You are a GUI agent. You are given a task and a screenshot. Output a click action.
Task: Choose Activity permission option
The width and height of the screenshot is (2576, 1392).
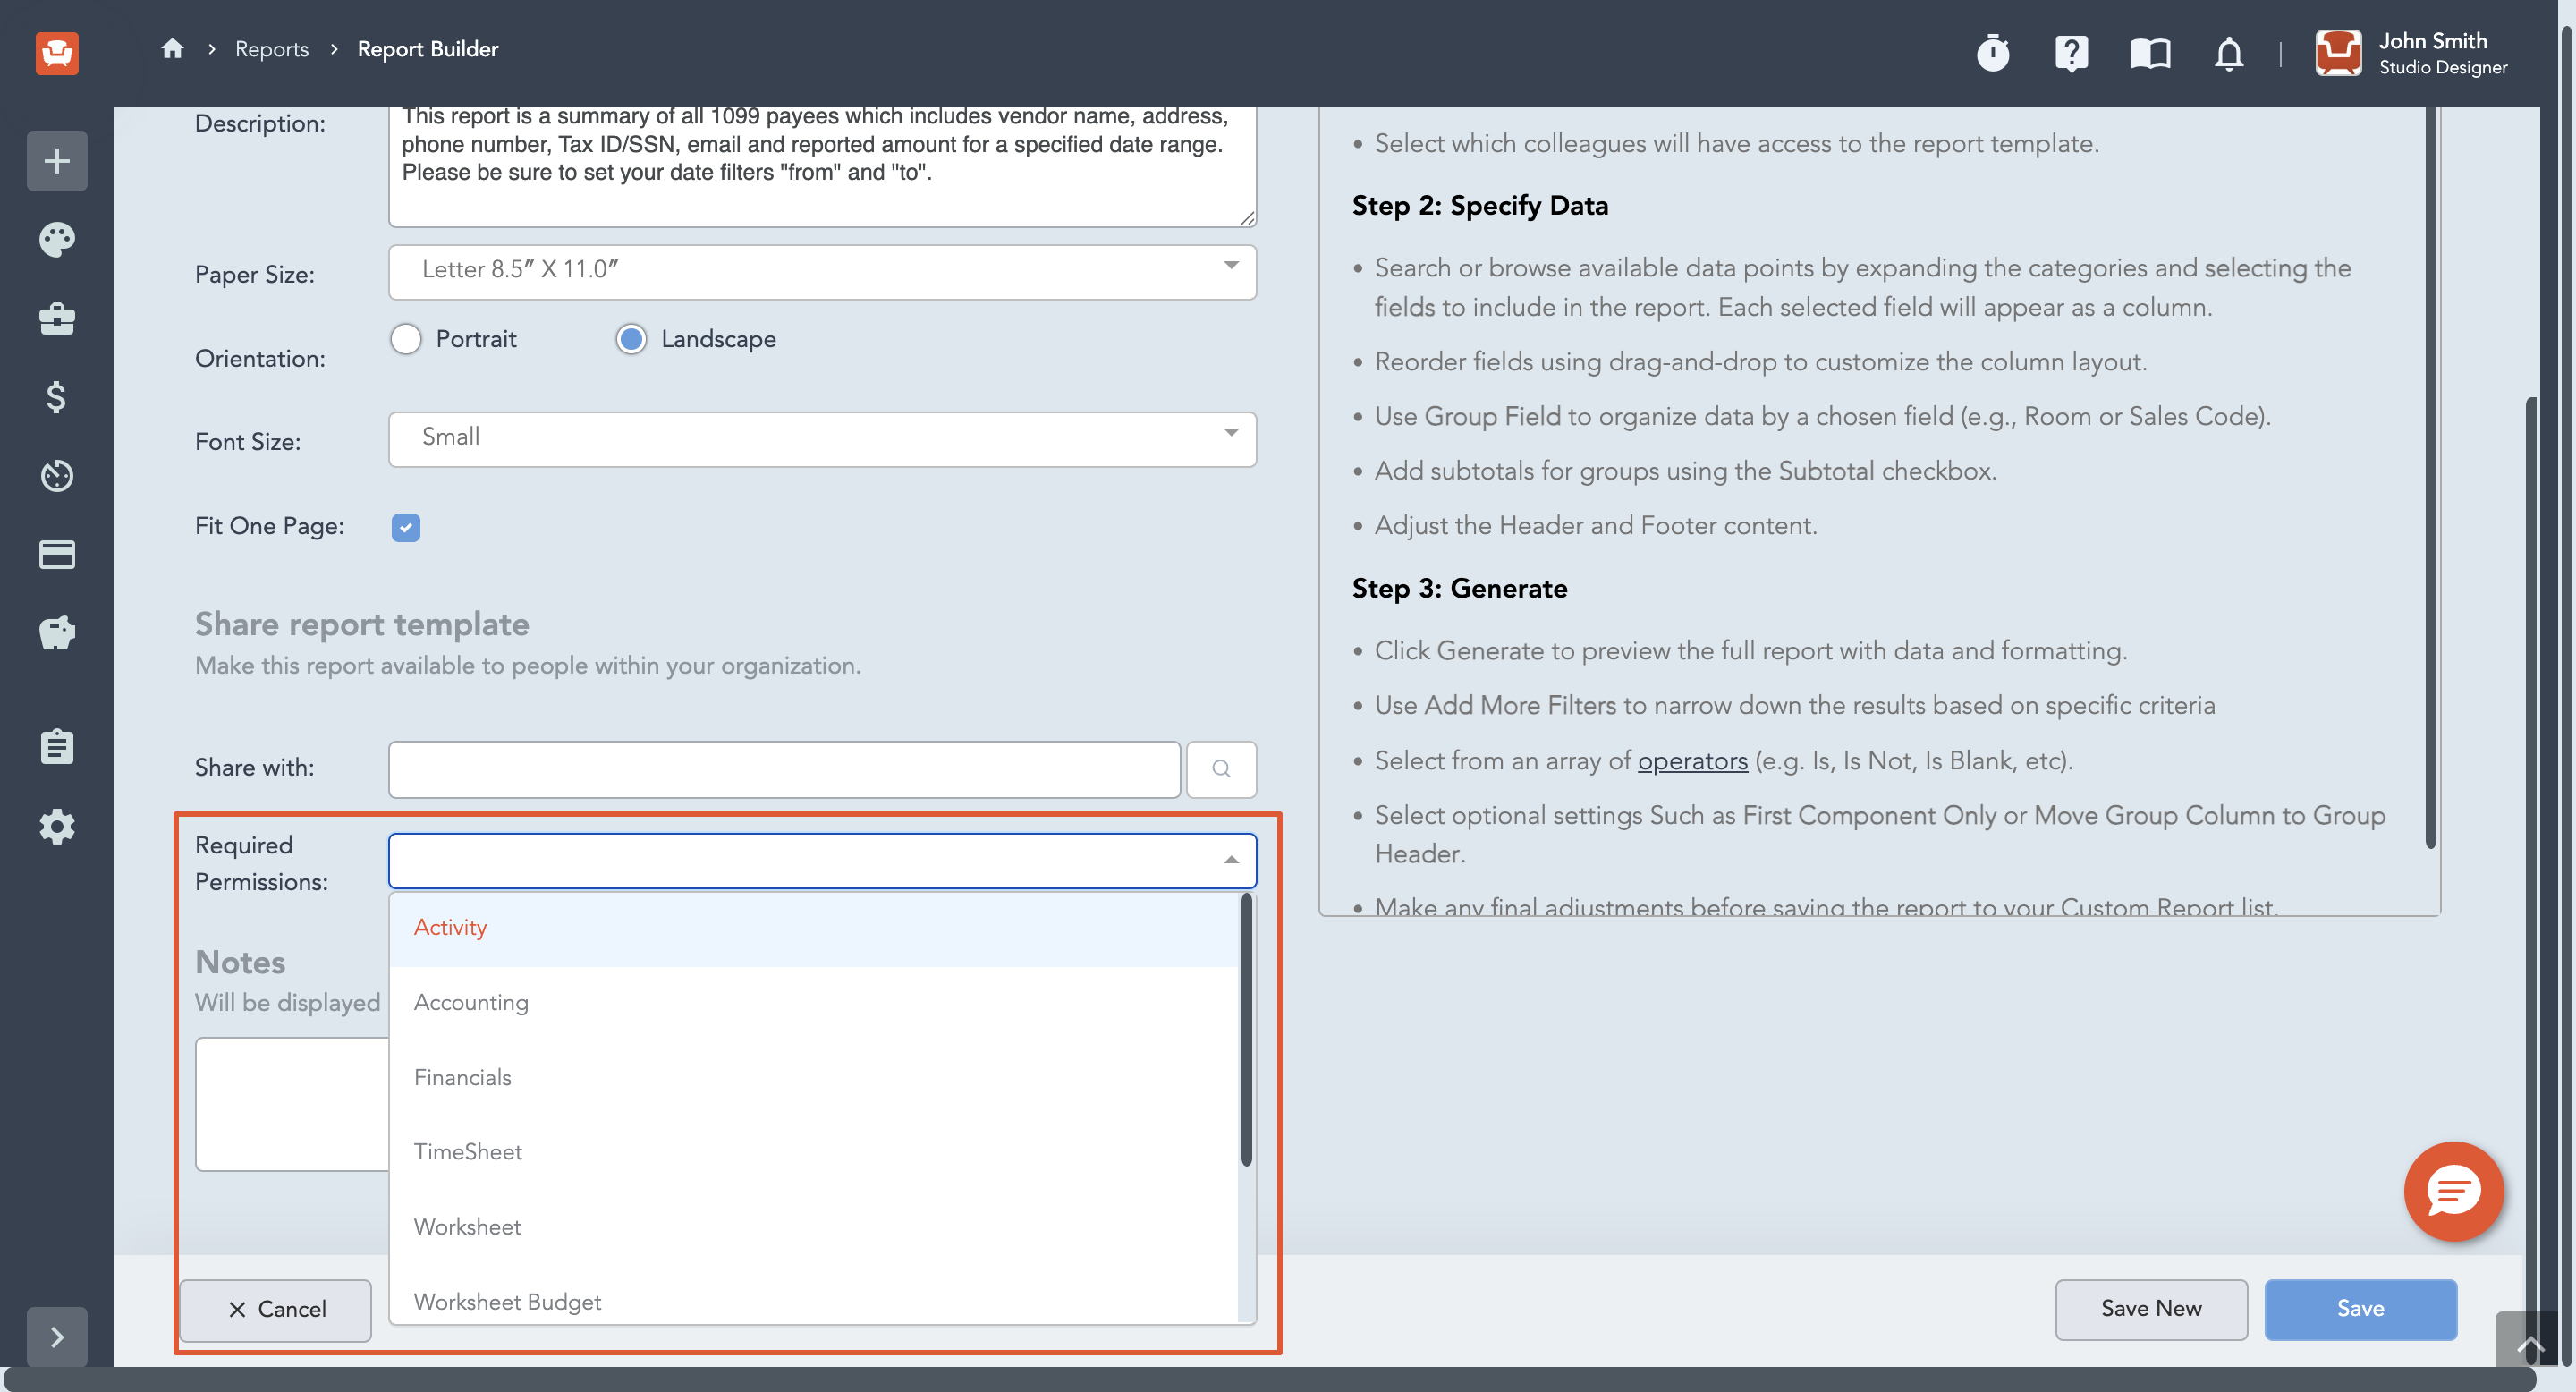tap(813, 928)
